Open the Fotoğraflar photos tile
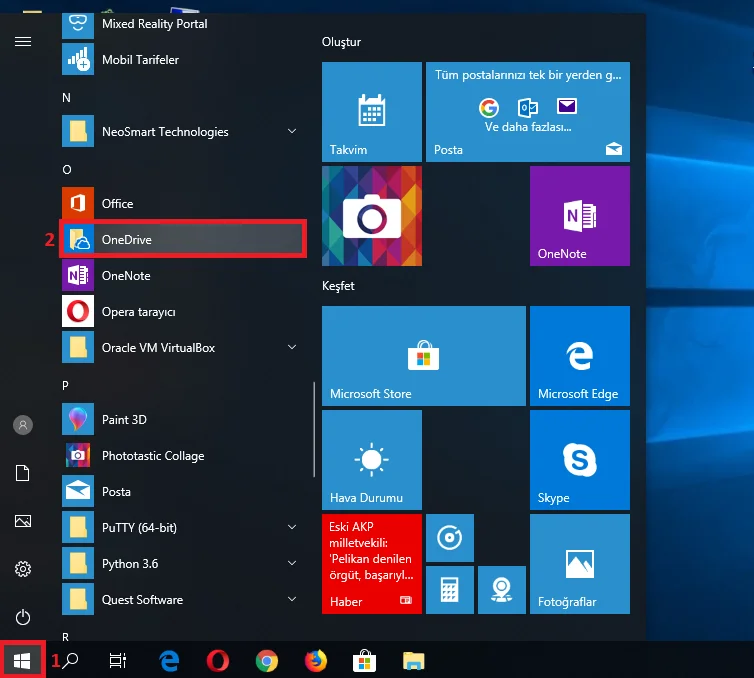Image resolution: width=754 pixels, height=678 pixels. [579, 564]
